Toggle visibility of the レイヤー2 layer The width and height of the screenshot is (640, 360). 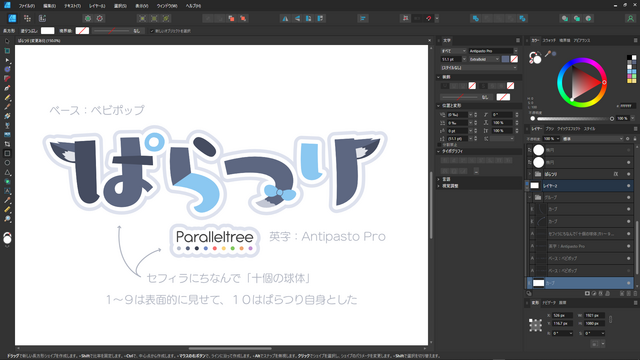click(629, 186)
